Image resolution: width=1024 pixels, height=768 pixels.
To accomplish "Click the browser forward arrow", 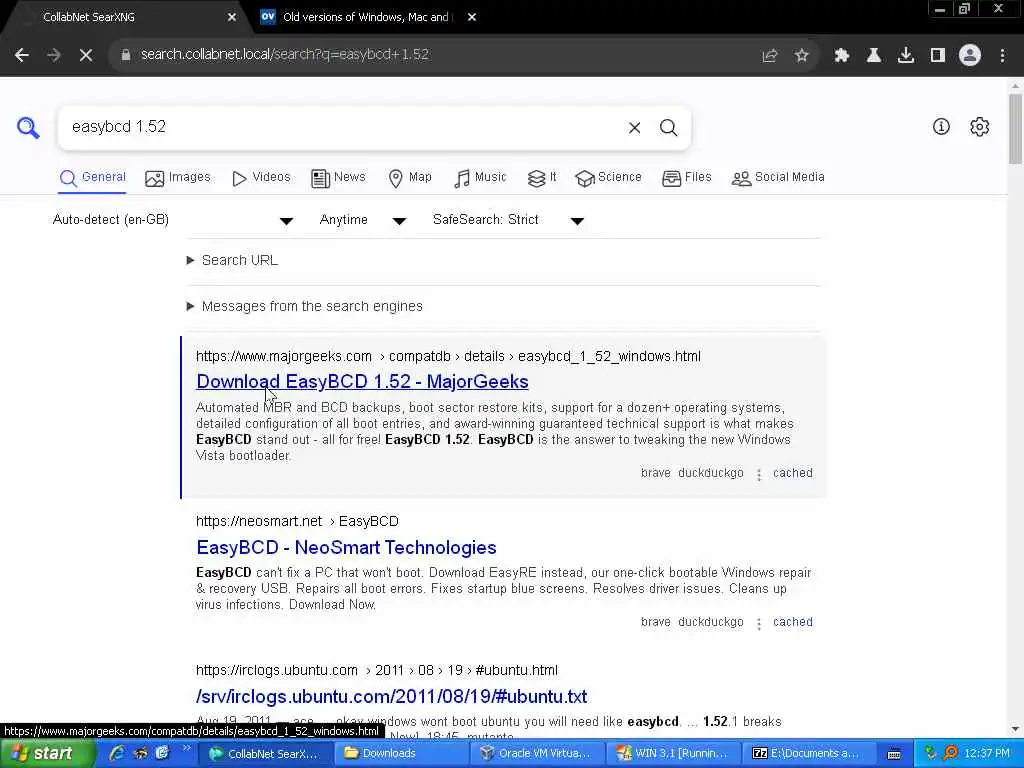I will [54, 55].
